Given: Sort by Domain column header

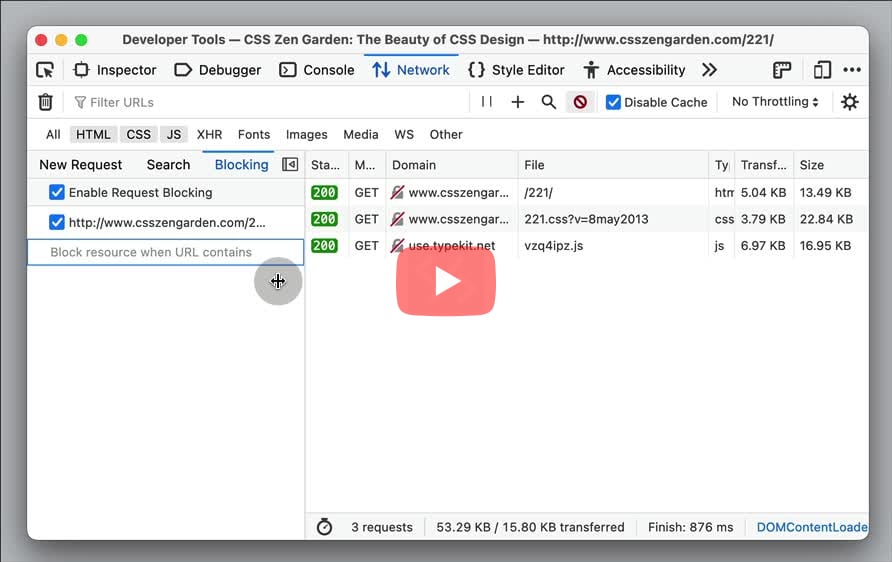Looking at the screenshot, I should 452,165.
